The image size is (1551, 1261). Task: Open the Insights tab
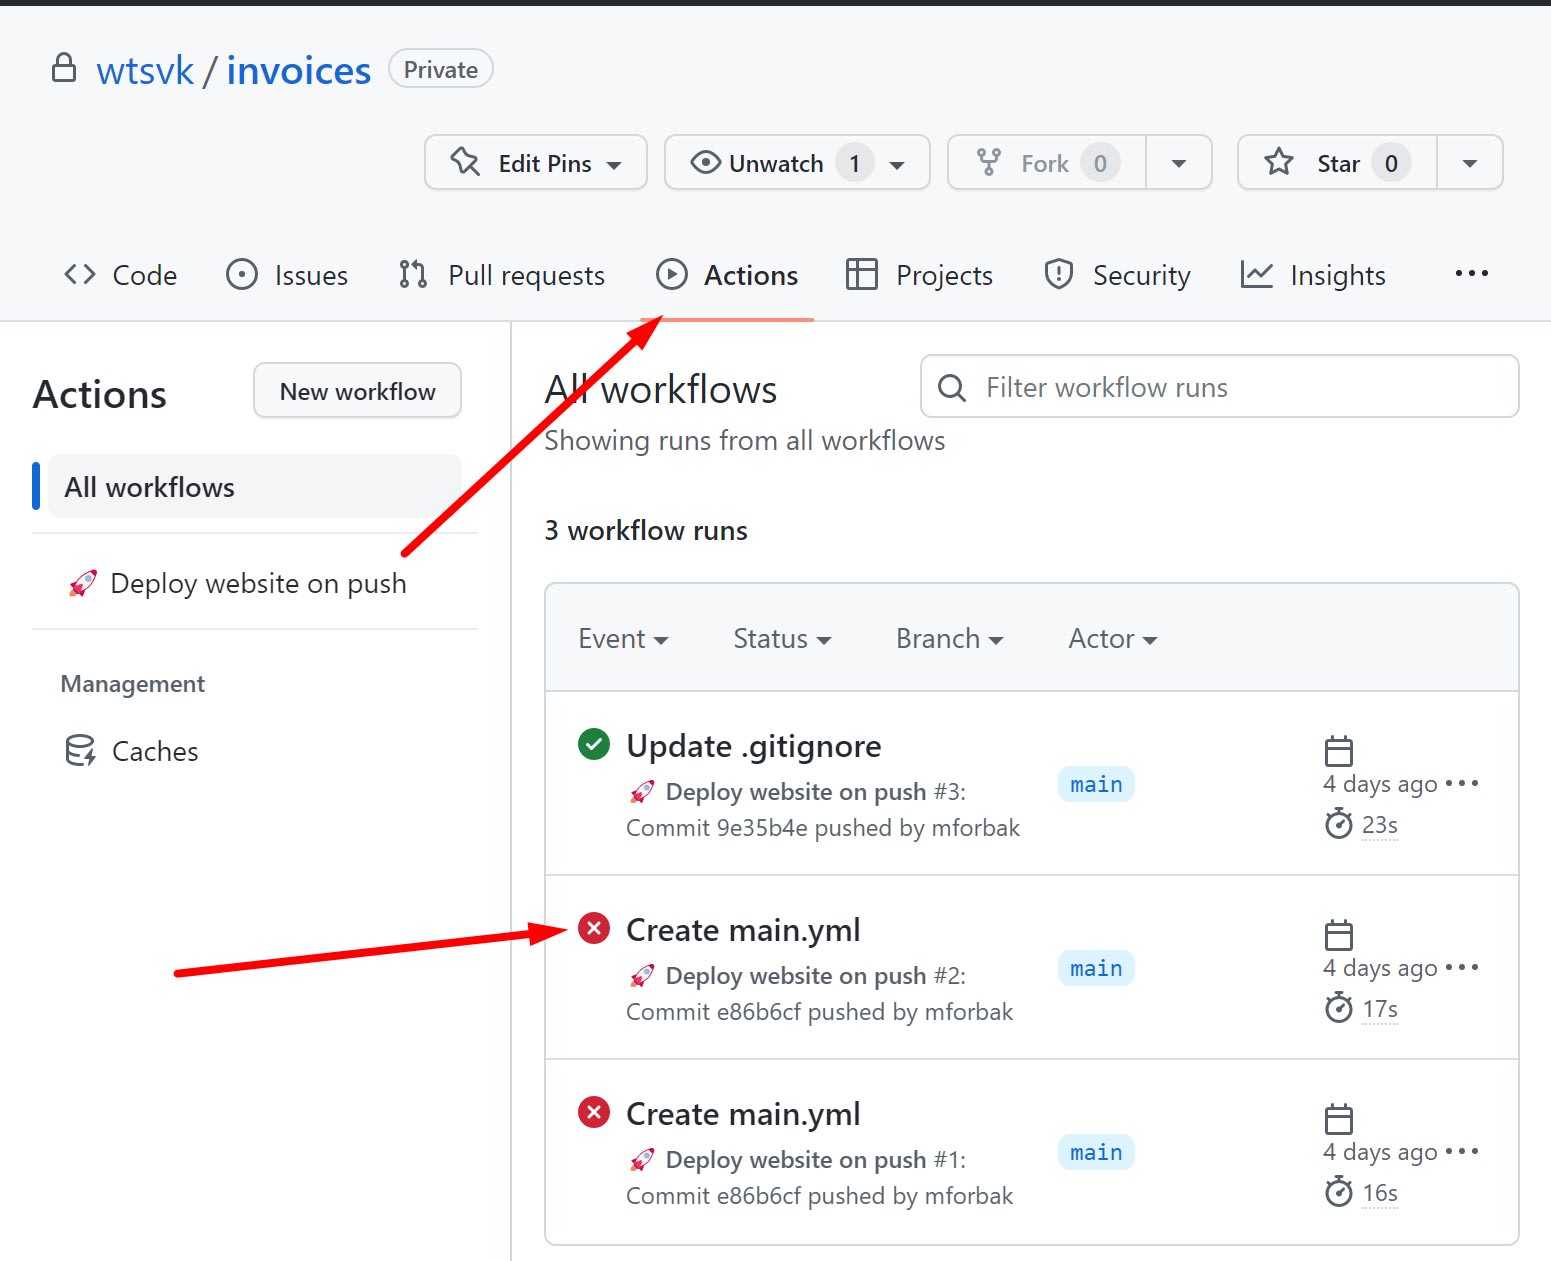(x=1313, y=275)
